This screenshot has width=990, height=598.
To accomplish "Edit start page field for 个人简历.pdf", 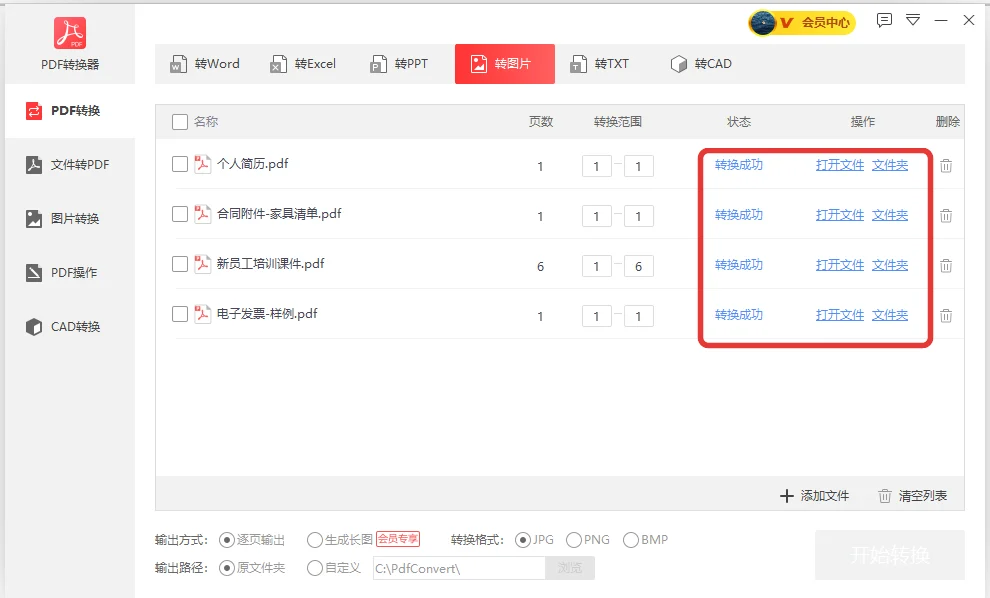I will (597, 166).
